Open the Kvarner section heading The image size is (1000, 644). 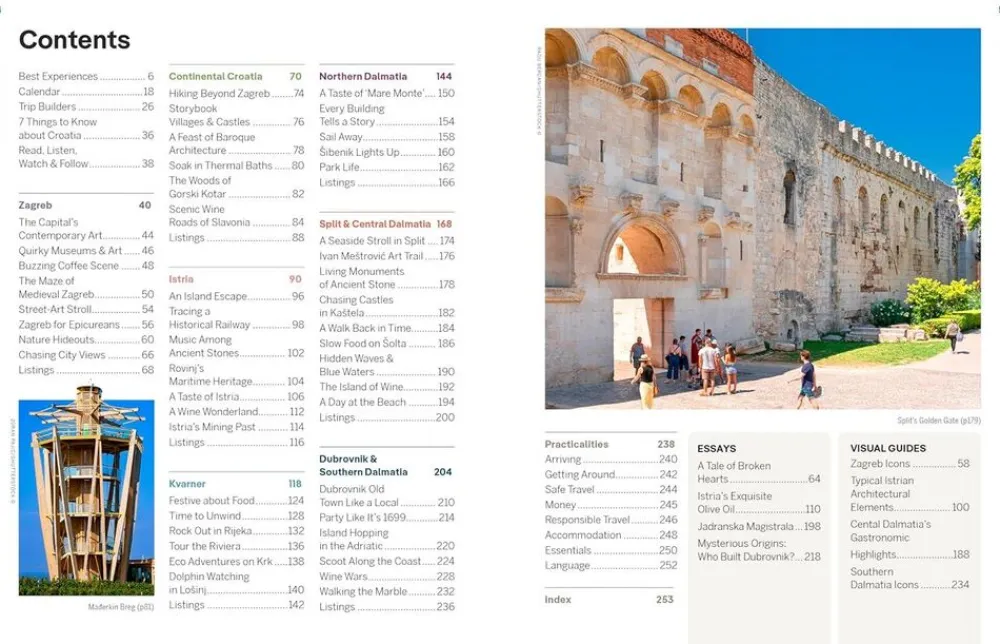coord(187,484)
